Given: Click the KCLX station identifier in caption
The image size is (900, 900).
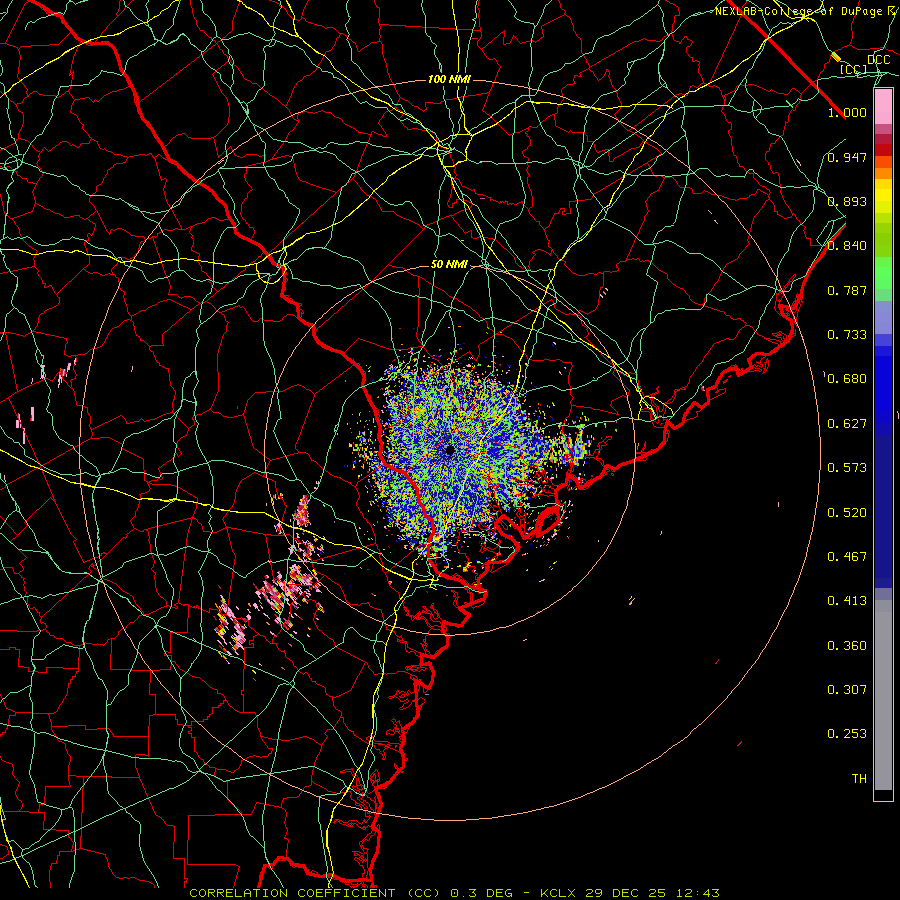Looking at the screenshot, I should click(x=557, y=893).
